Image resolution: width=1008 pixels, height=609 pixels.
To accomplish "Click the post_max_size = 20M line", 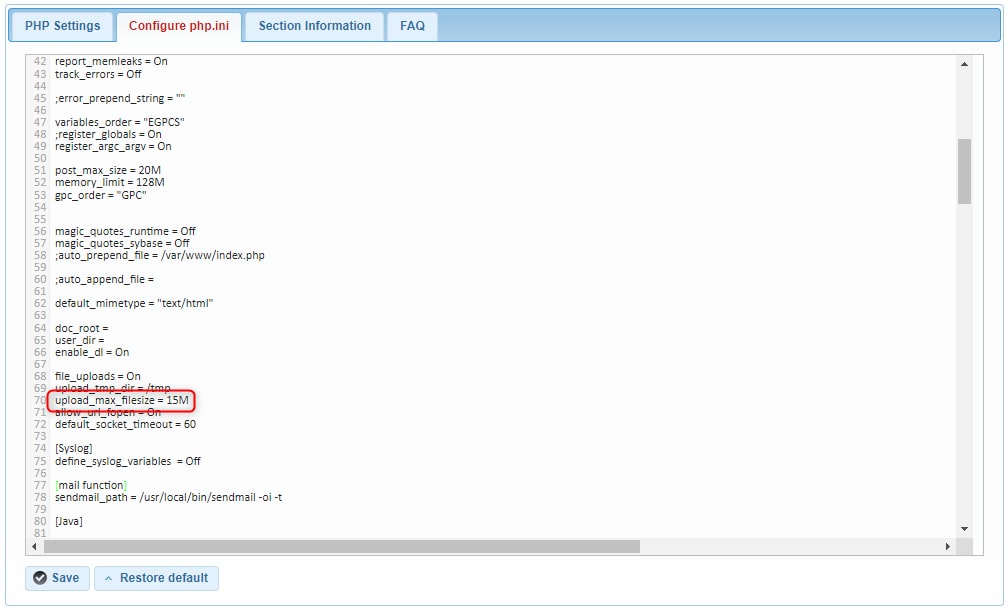I will (110, 170).
